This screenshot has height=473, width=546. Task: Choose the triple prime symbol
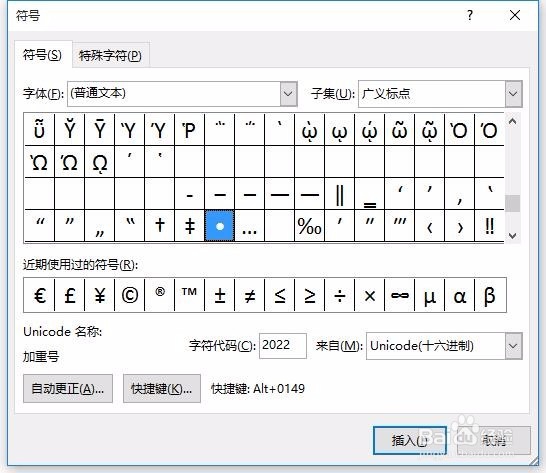point(399,226)
